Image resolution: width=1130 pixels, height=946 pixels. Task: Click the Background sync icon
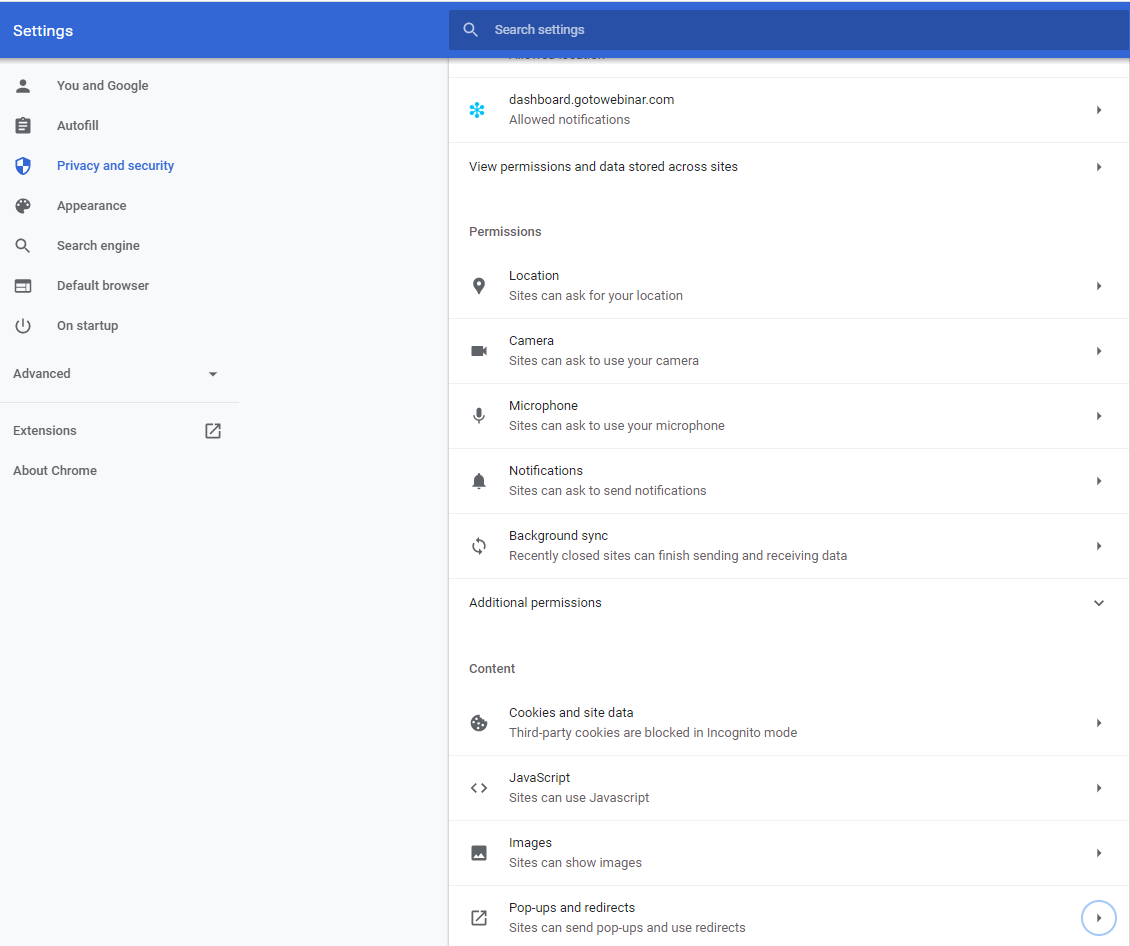point(479,546)
